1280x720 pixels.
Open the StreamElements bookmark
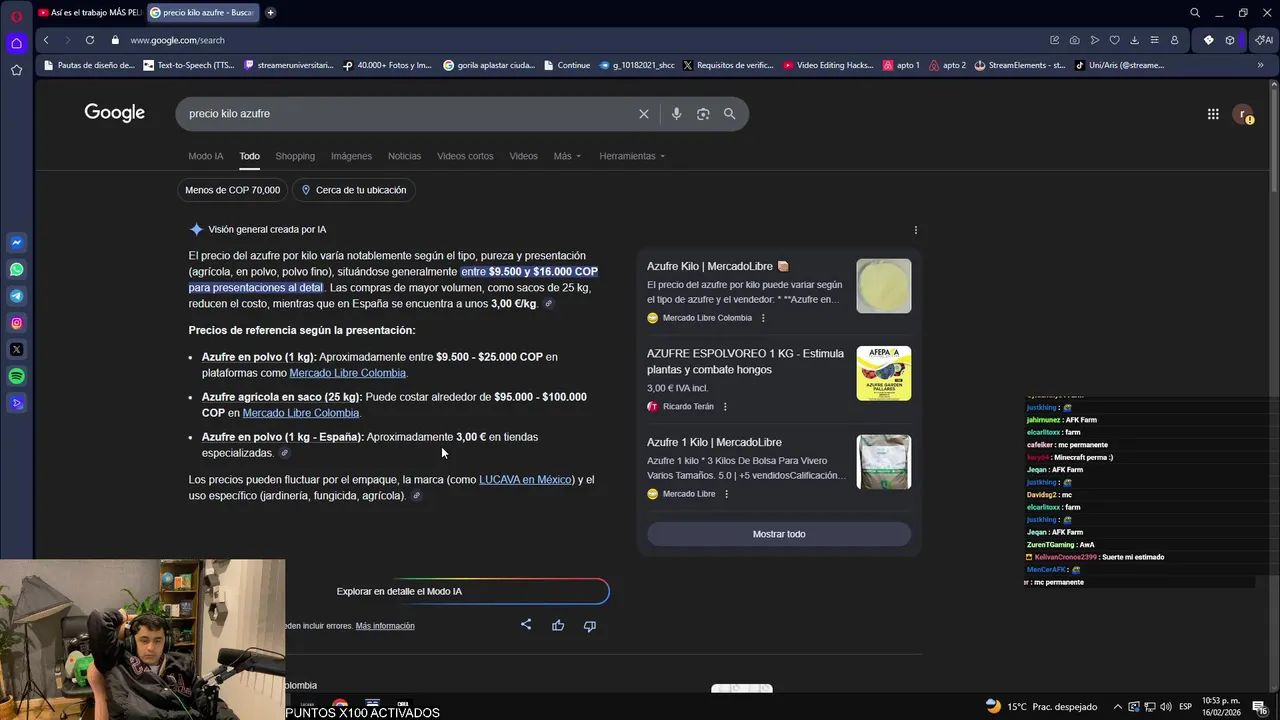pos(1018,65)
